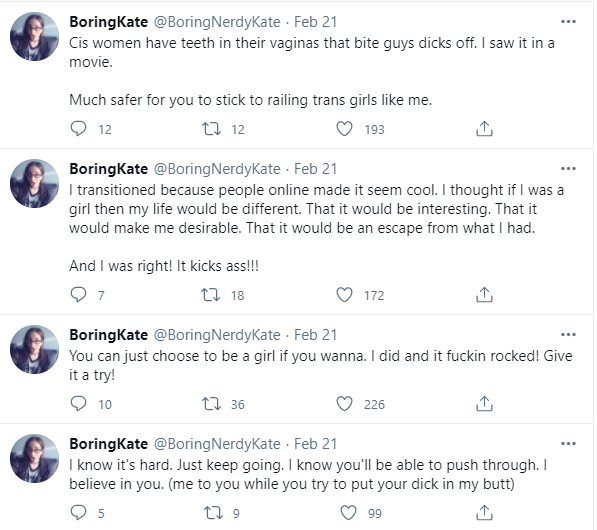
Task: Open BoringKate profile name on first tweet
Action: pos(109,22)
